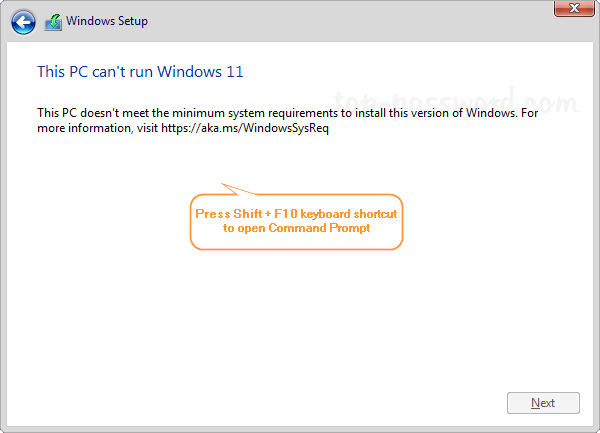Click "Command Prompt" in the orange callout
The height and width of the screenshot is (433, 600).
pyautogui.click(x=320, y=228)
